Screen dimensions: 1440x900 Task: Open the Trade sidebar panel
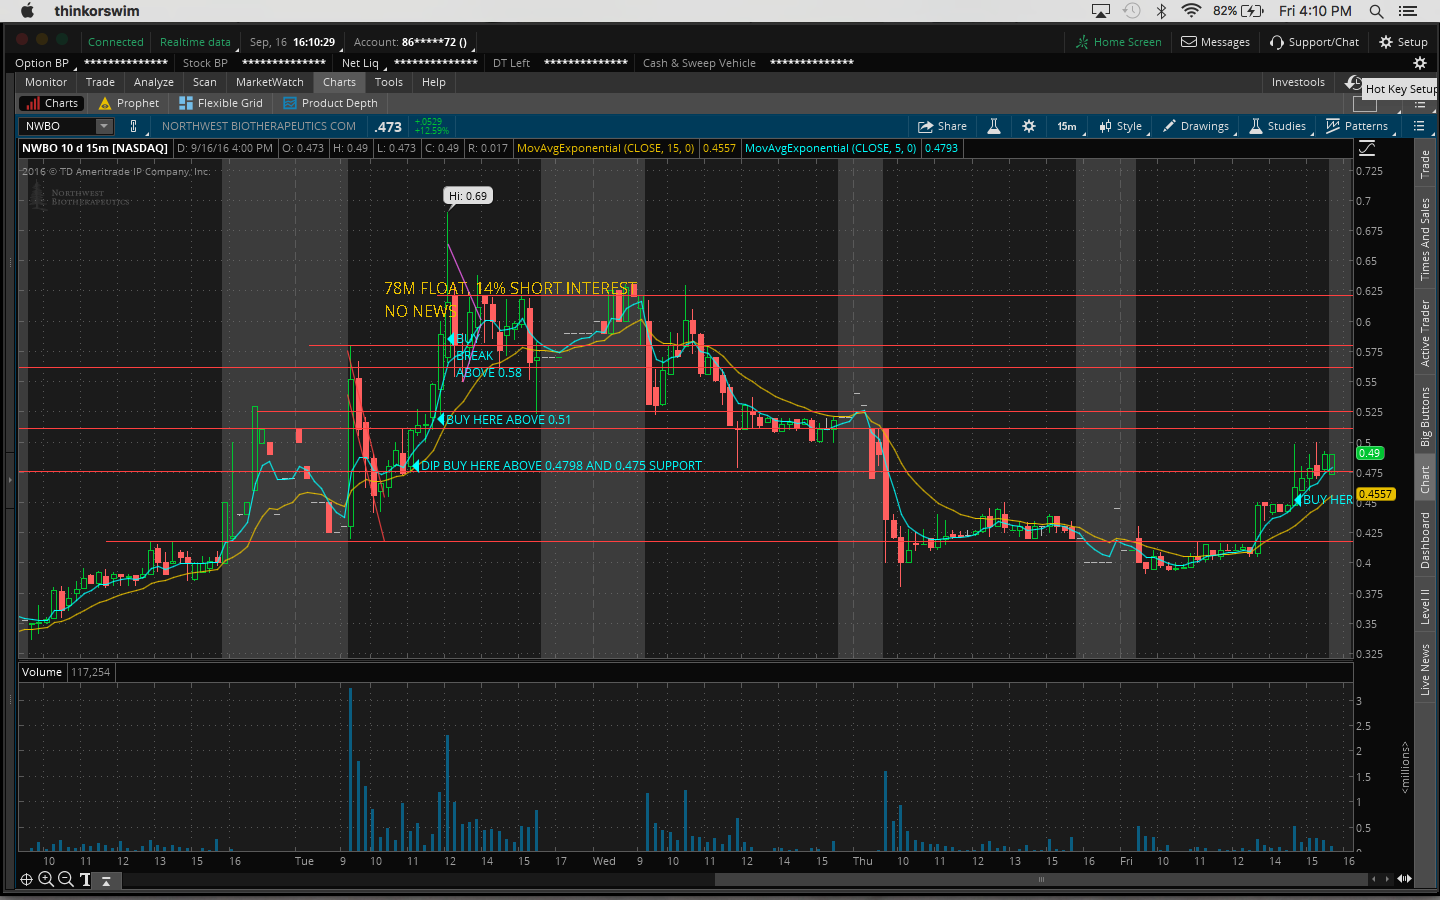(x=1425, y=164)
